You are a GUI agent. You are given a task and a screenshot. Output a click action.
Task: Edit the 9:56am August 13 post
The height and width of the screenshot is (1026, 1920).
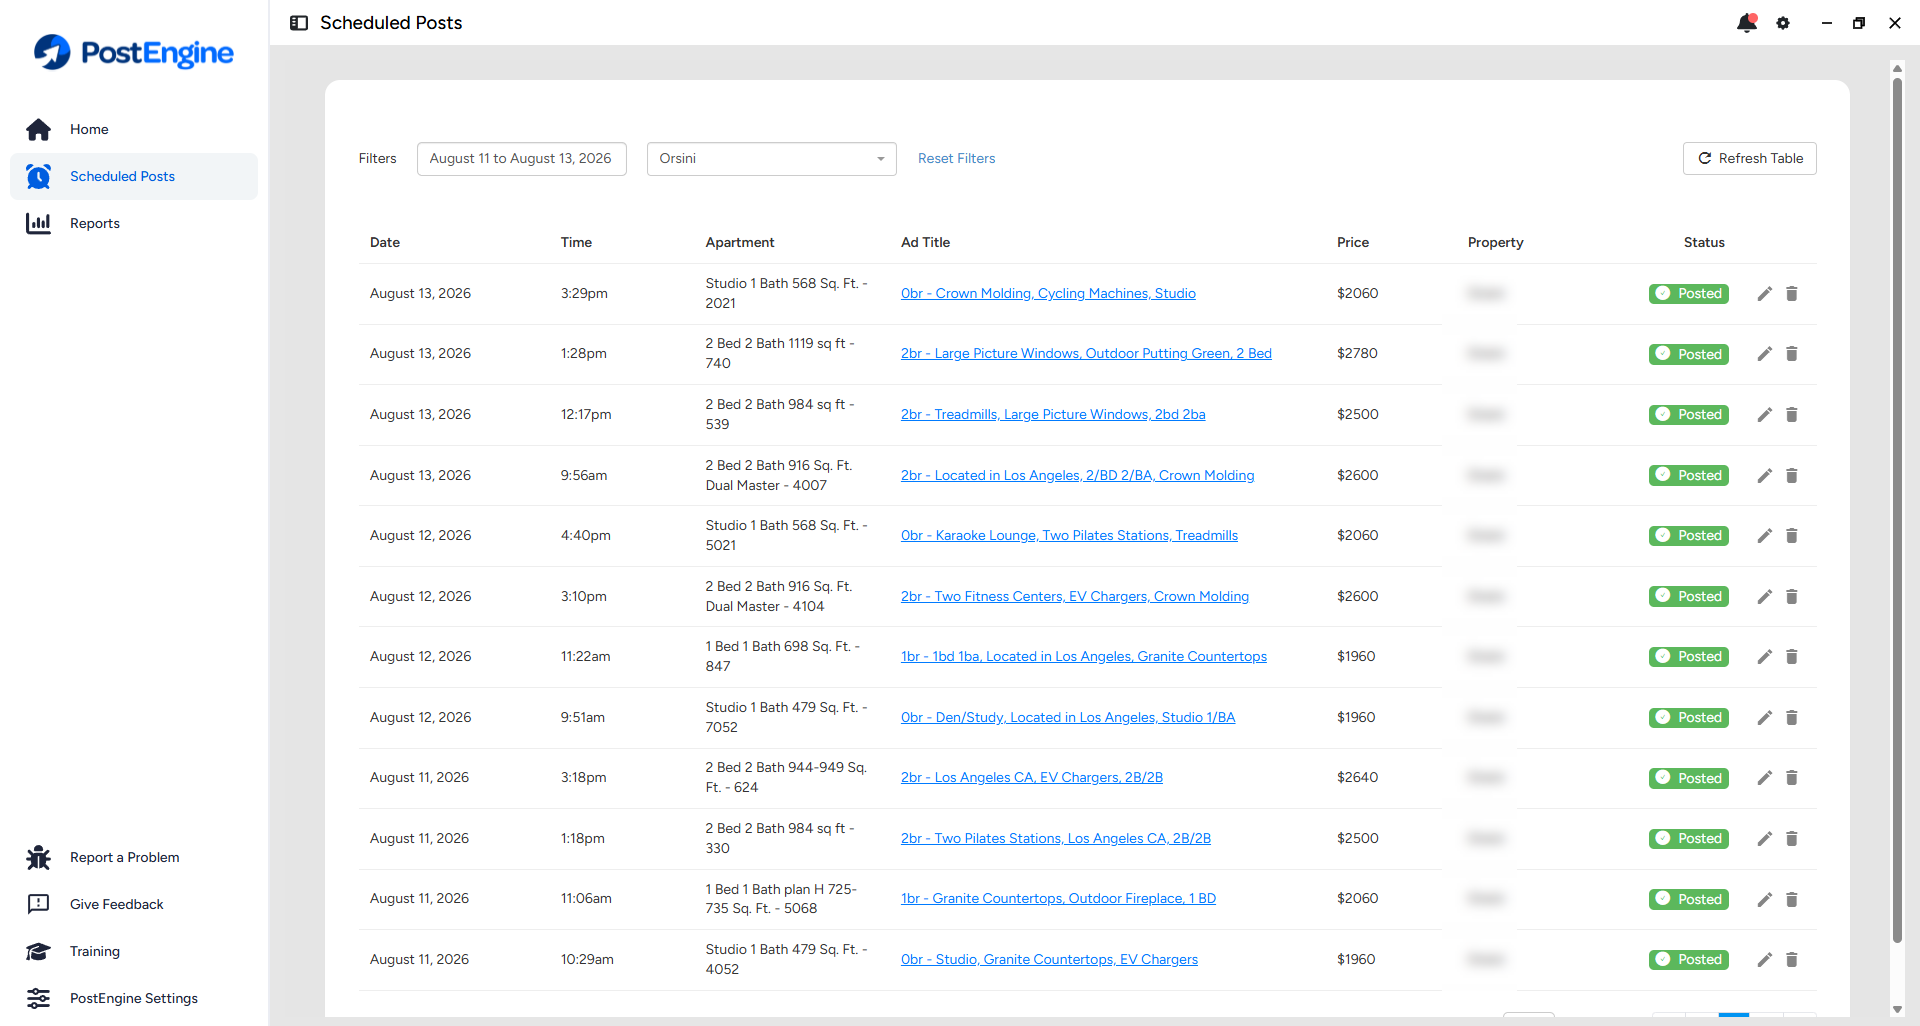pos(1765,476)
